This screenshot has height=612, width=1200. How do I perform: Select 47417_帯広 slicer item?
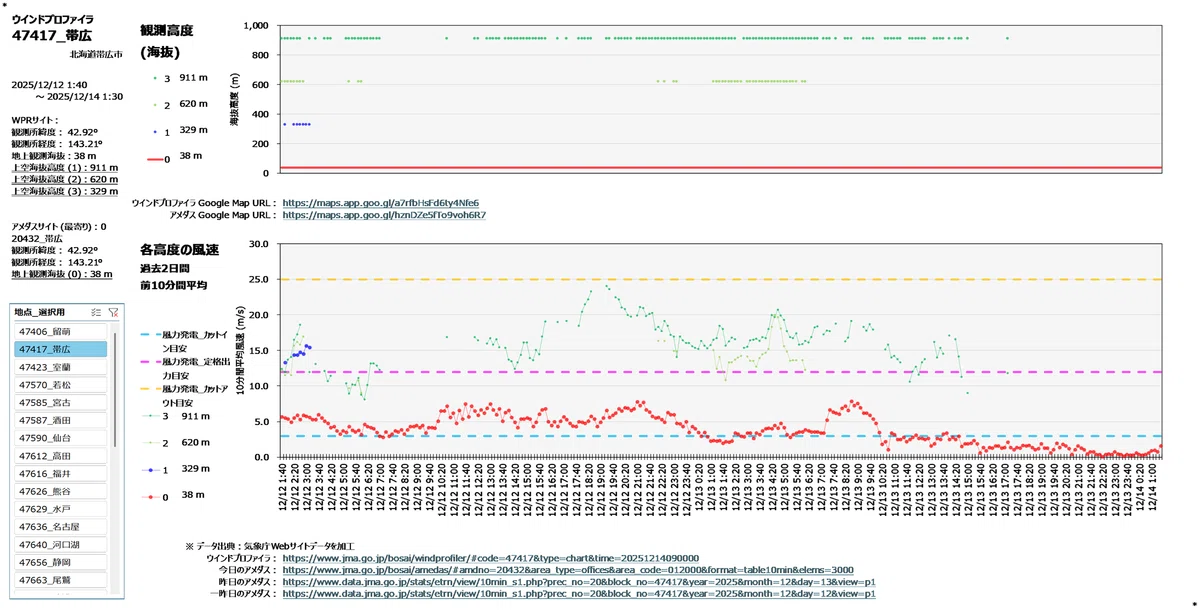(60, 349)
